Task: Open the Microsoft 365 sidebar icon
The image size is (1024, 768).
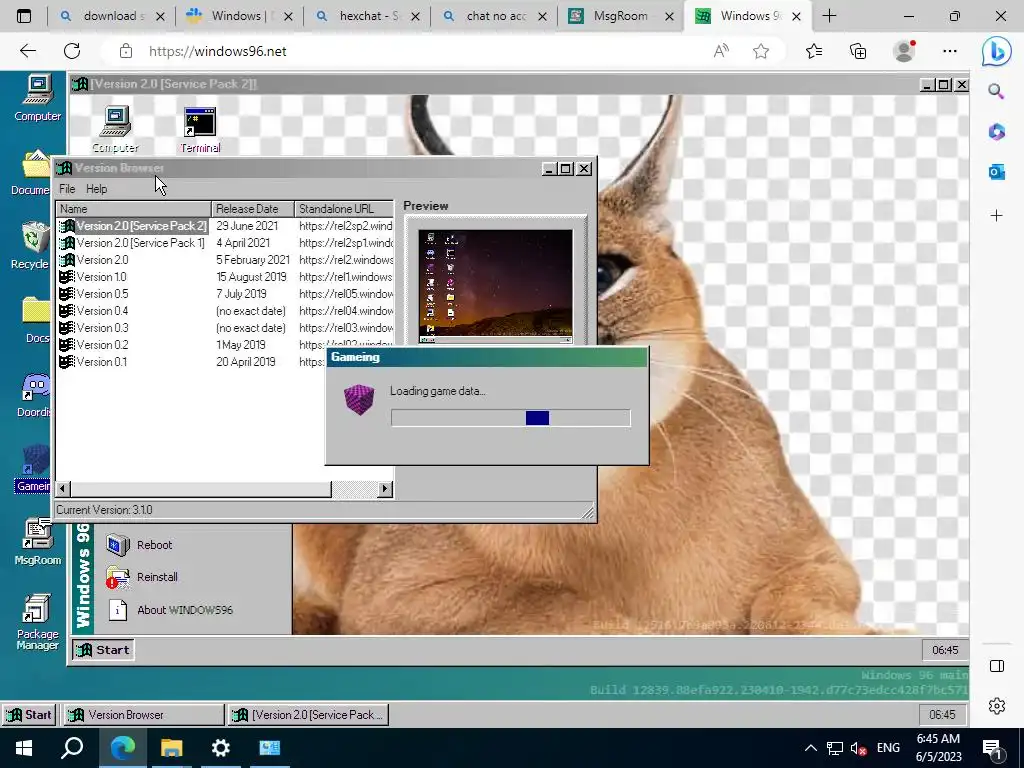Action: 996,132
